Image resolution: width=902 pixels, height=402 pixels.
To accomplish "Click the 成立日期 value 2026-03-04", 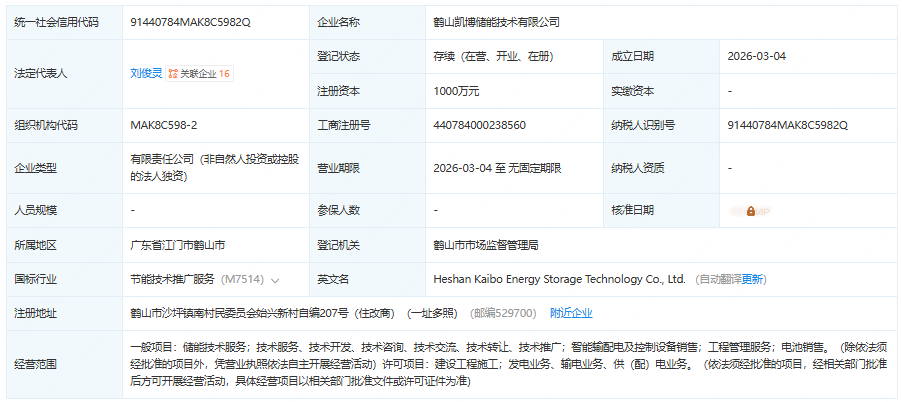I will click(757, 56).
